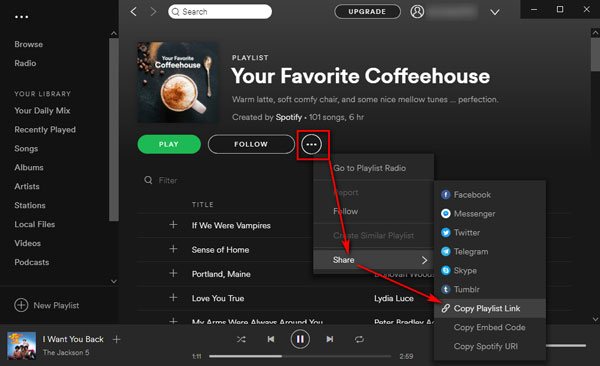This screenshot has height=366, width=600.
Task: Go back with the left arrow
Action: click(x=133, y=11)
